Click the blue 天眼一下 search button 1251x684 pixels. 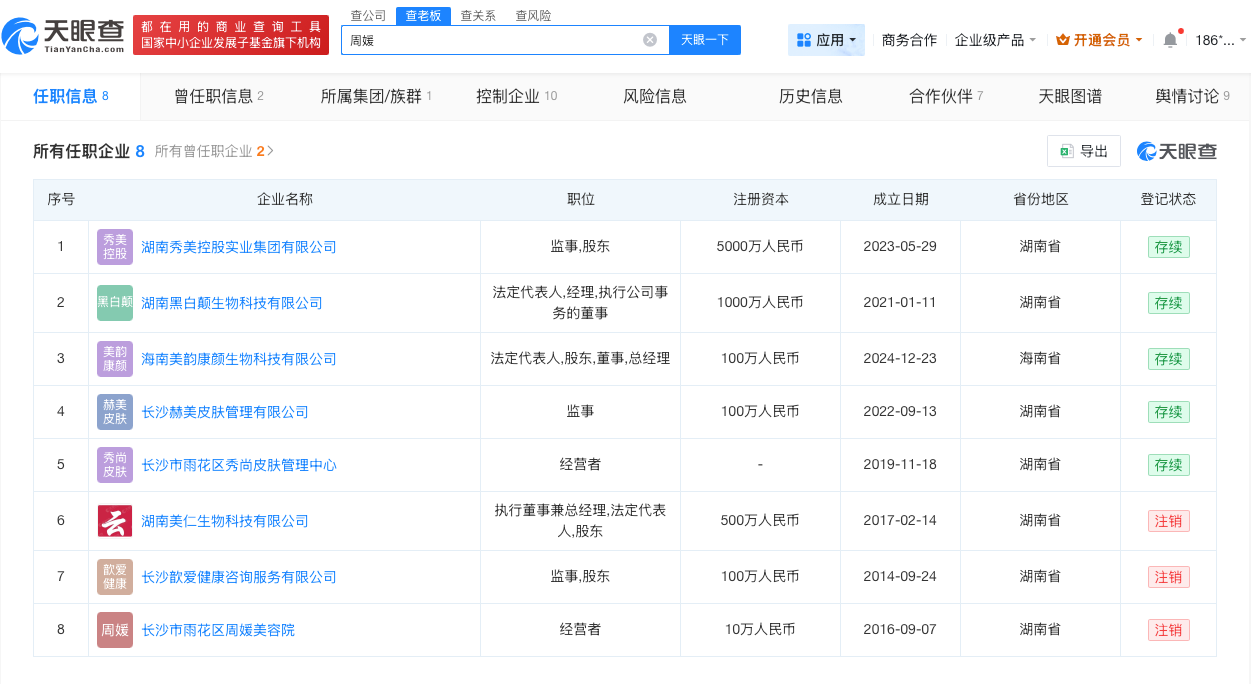[706, 39]
